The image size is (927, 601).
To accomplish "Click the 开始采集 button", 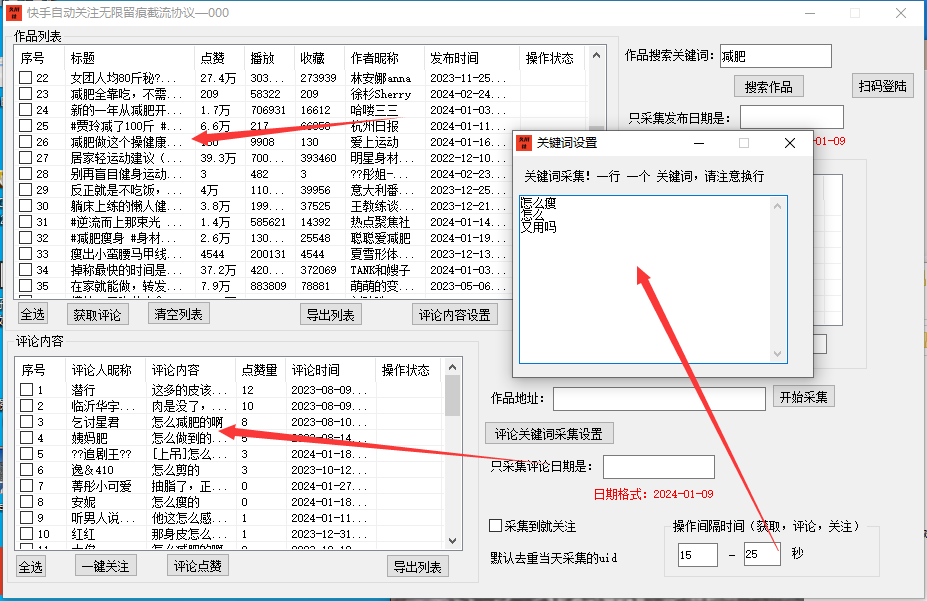I will pos(804,397).
